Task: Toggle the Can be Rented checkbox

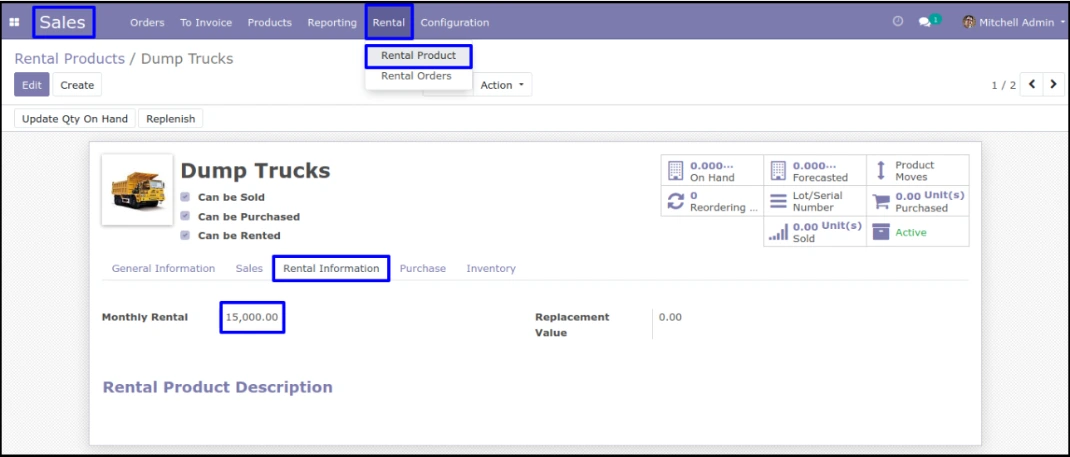Action: 185,236
